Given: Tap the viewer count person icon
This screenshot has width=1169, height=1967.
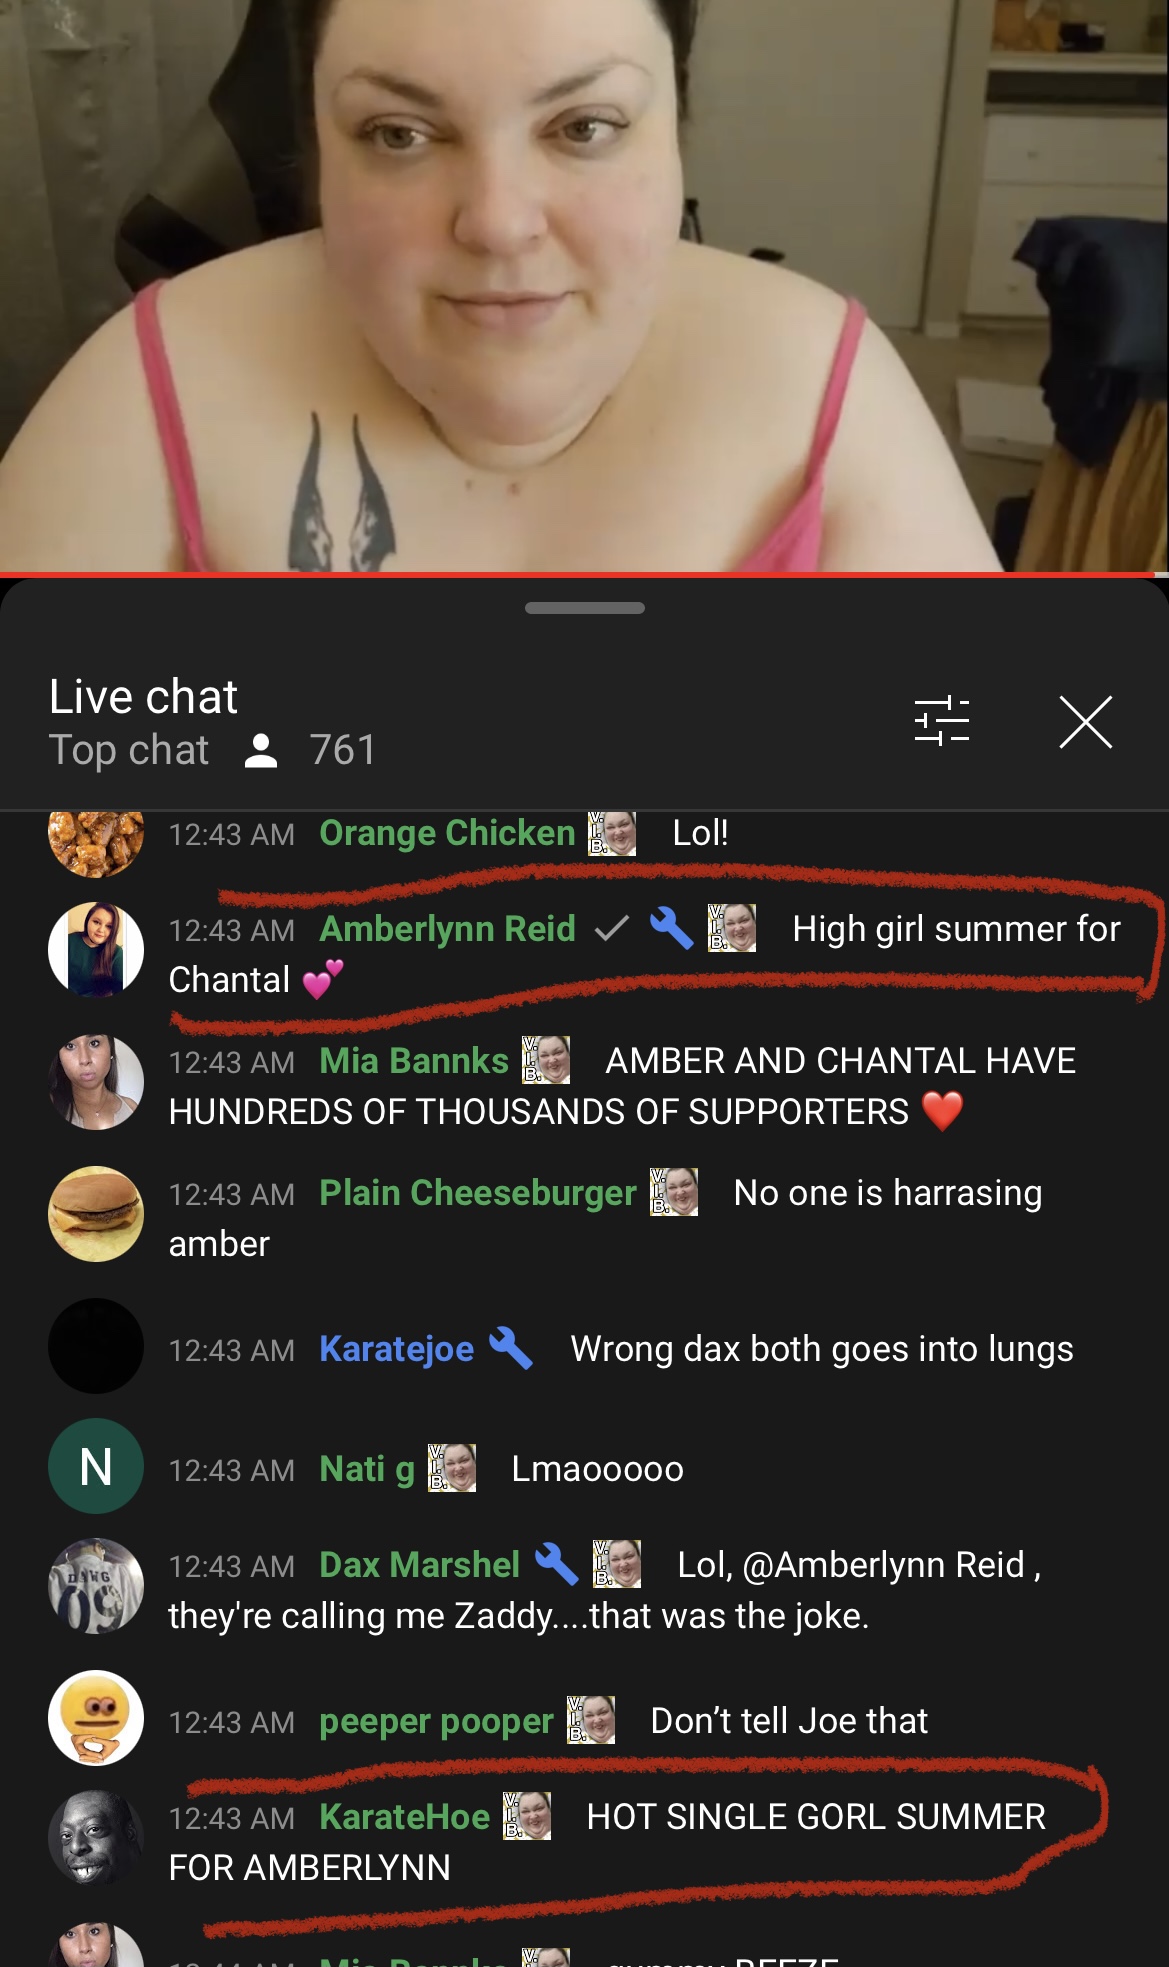Looking at the screenshot, I should [261, 750].
